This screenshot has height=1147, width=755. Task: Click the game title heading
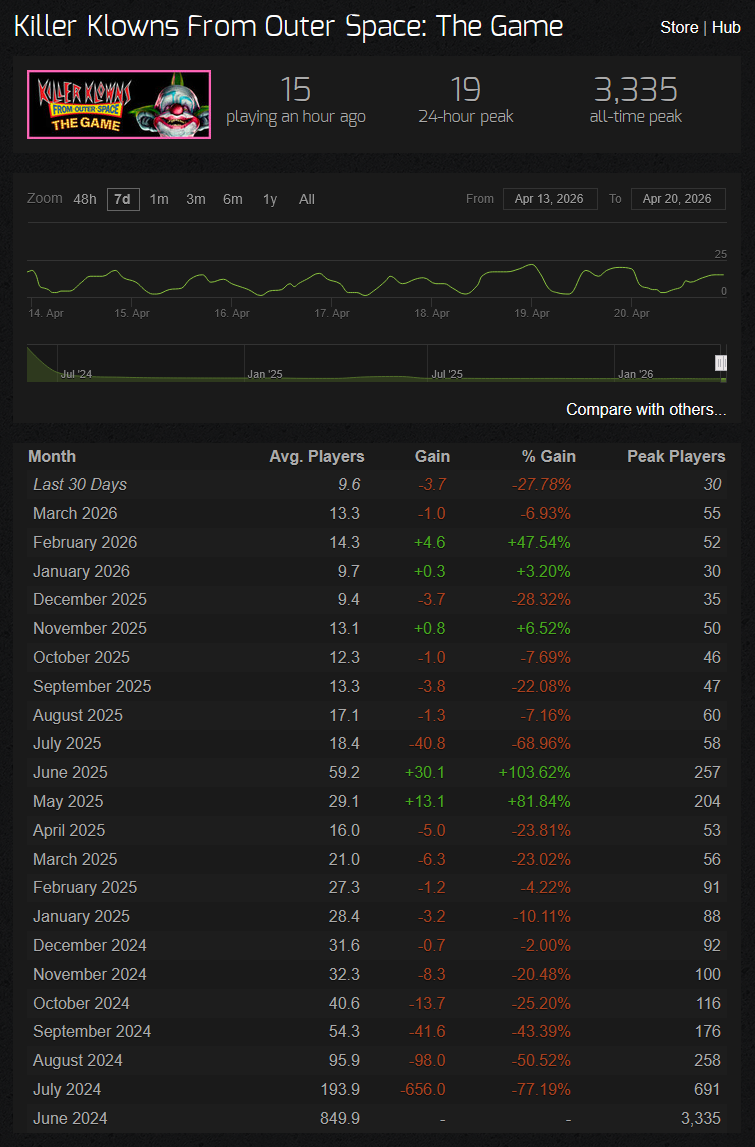(288, 27)
